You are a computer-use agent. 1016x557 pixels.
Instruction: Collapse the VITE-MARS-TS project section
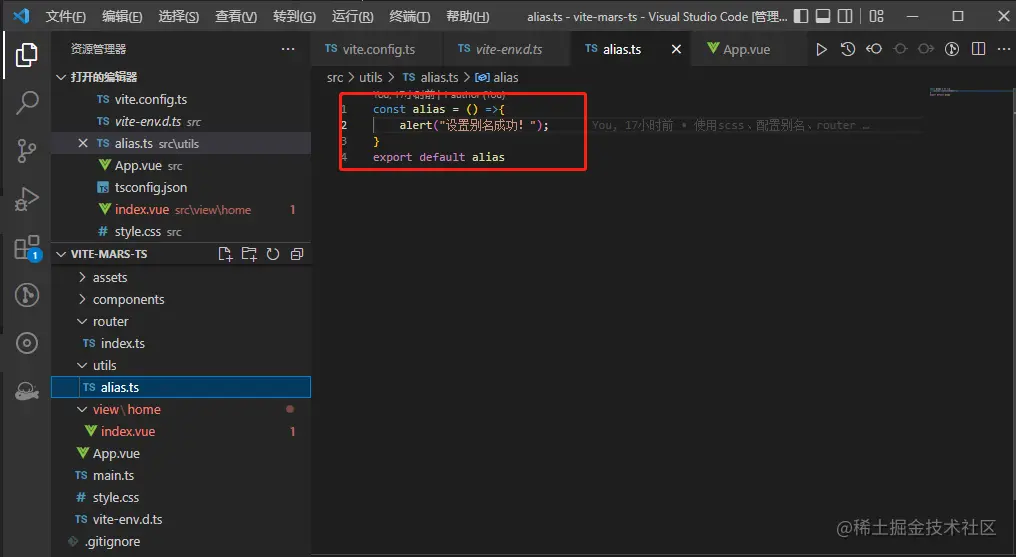pyautogui.click(x=62, y=254)
